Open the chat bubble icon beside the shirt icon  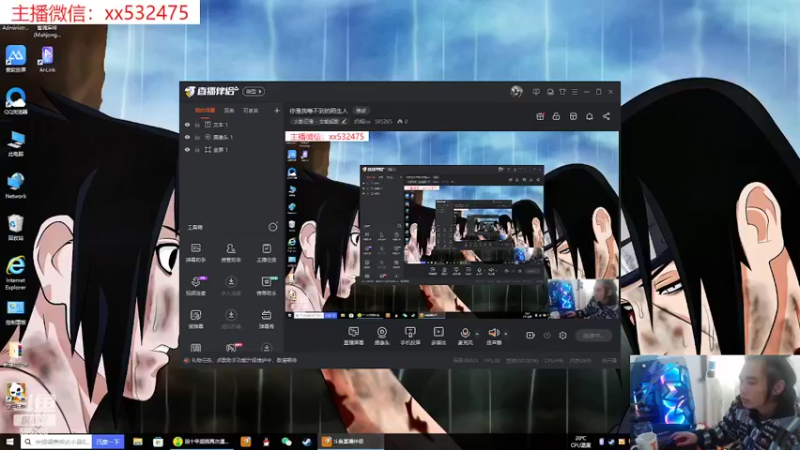550,92
